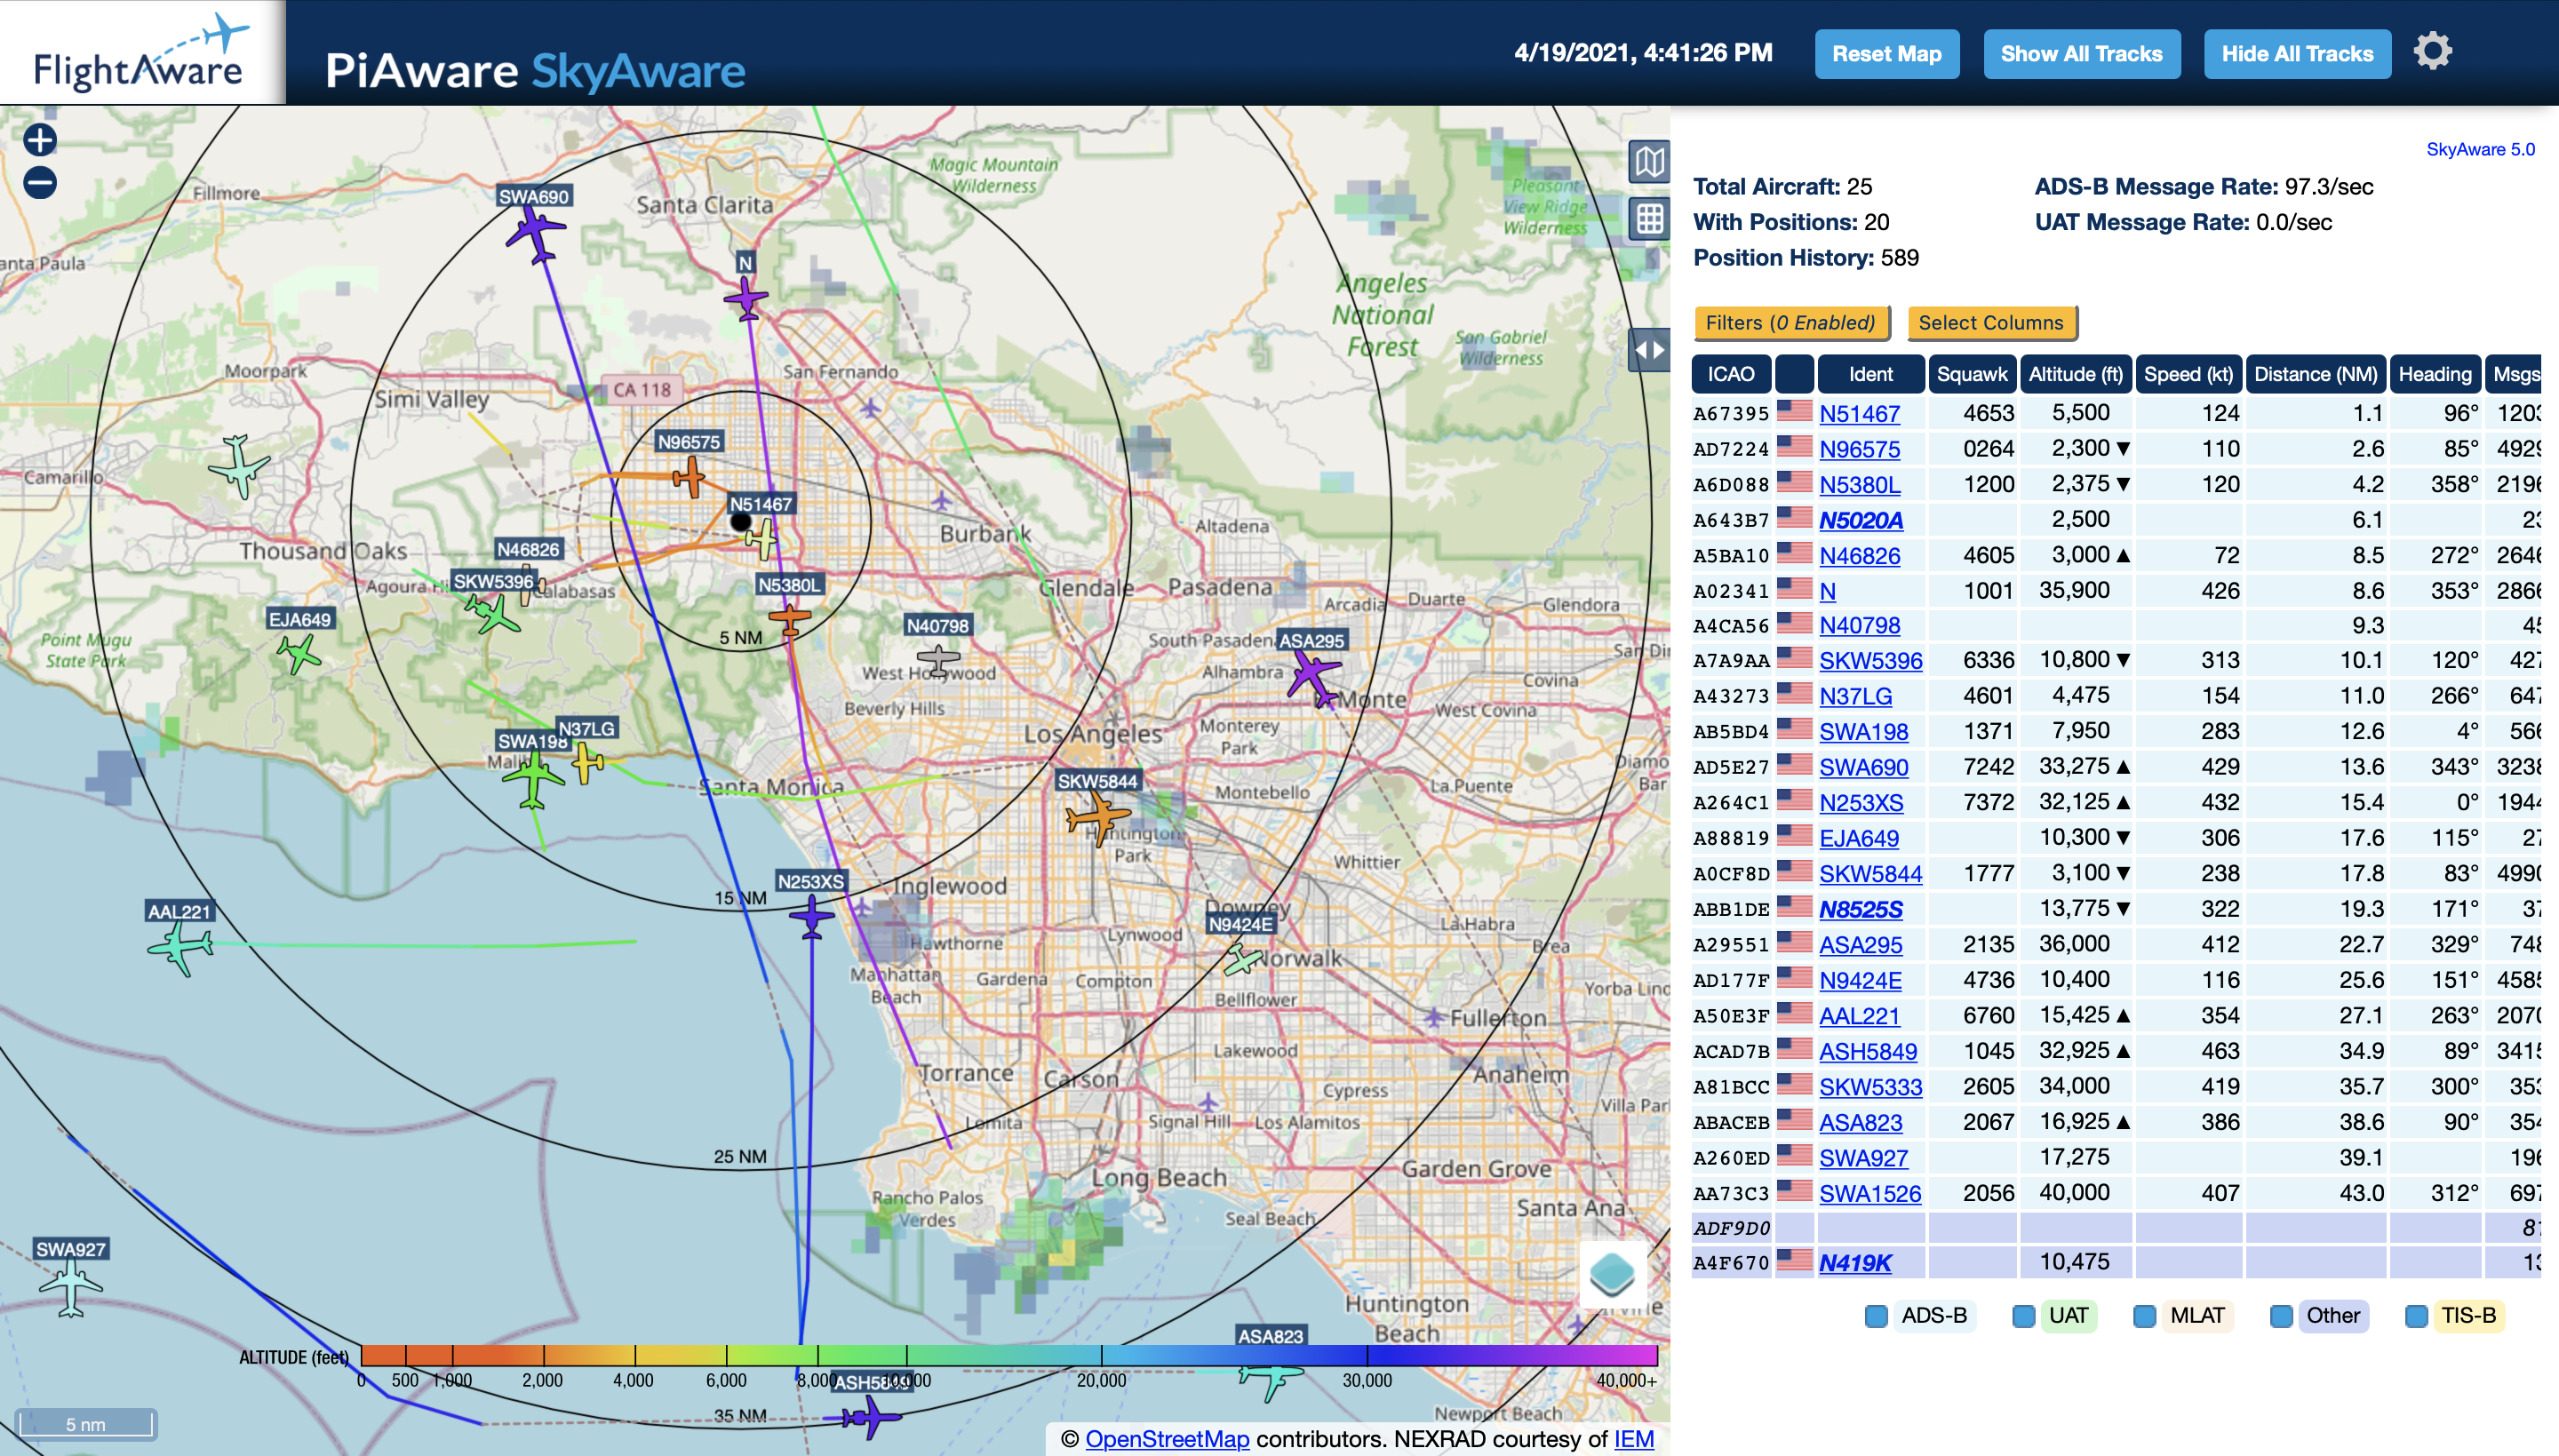
Task: Open the IEM attribution link
Action: (1634, 1439)
